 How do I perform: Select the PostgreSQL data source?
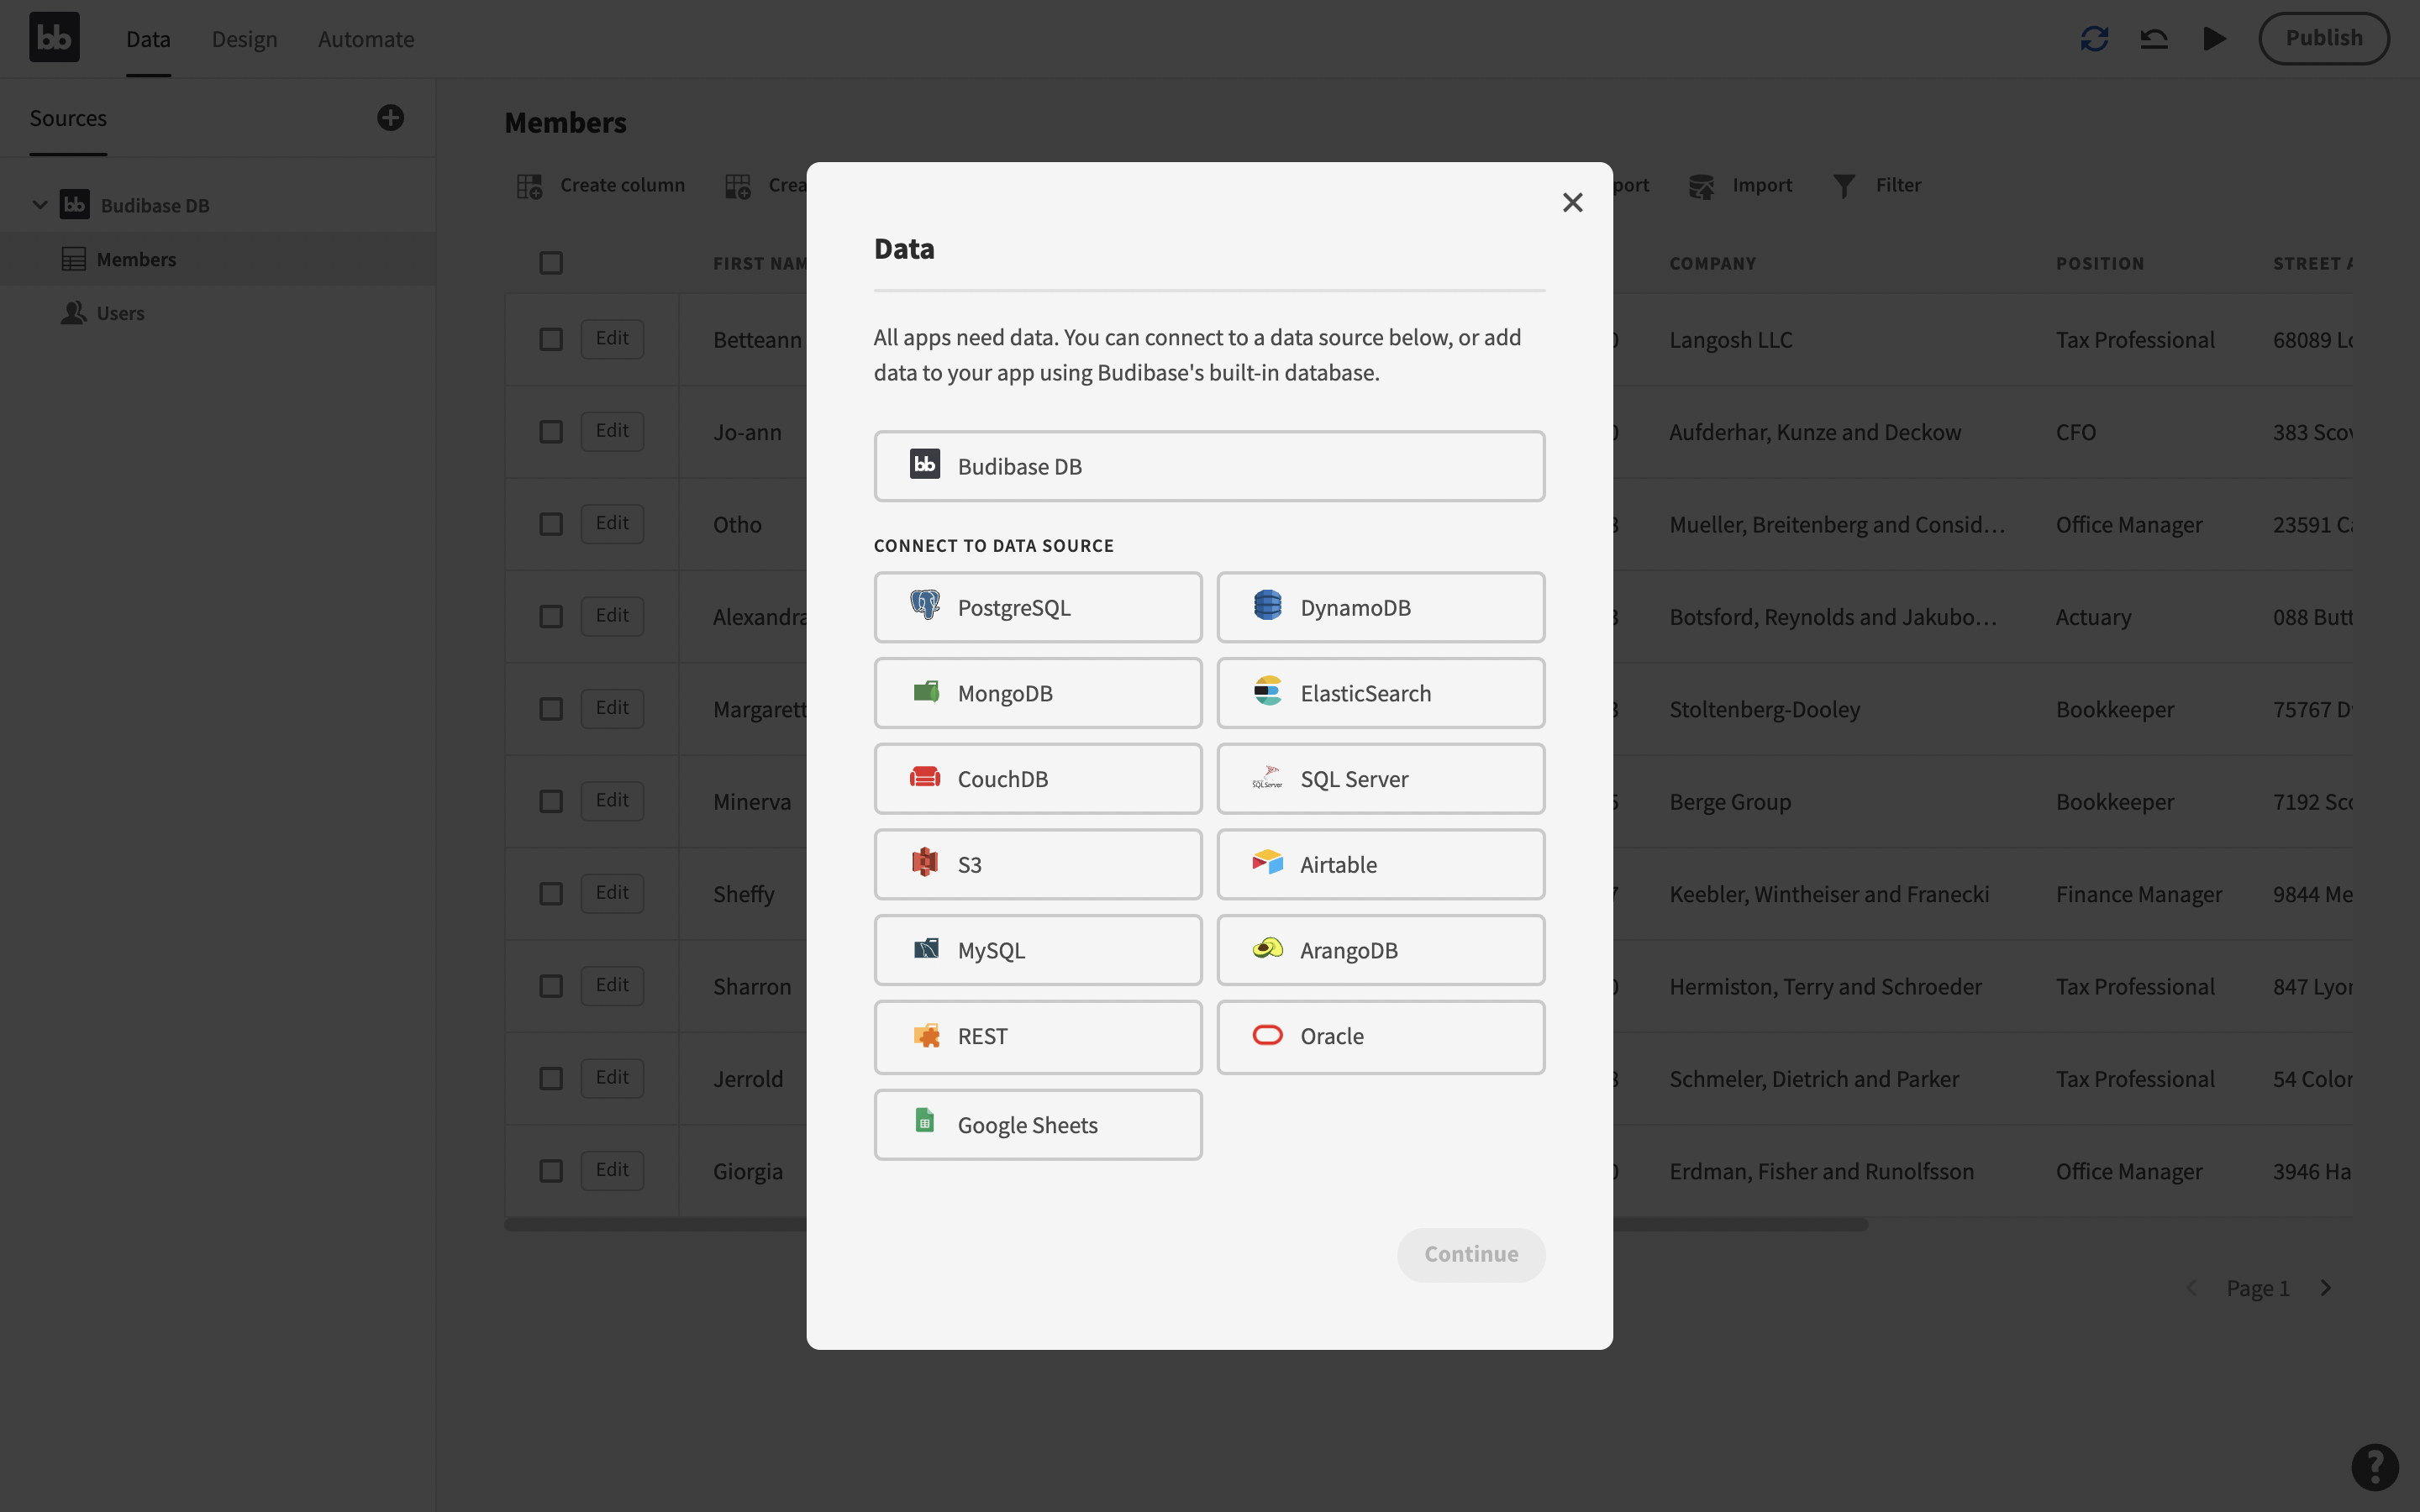pos(1037,607)
